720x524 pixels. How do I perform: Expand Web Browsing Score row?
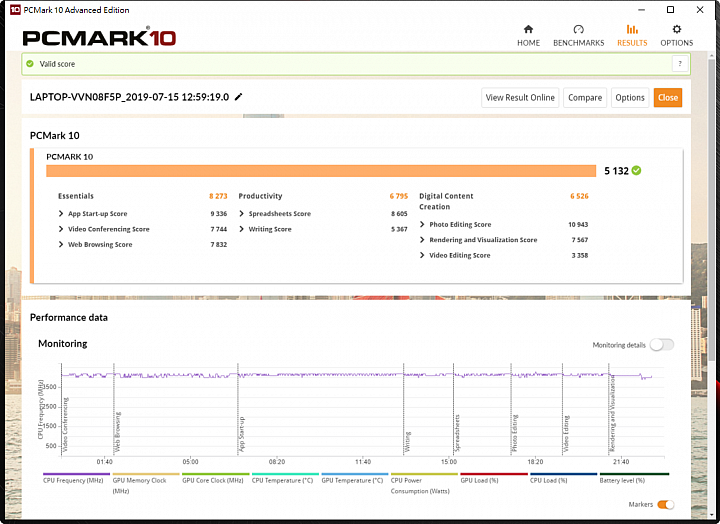61,244
